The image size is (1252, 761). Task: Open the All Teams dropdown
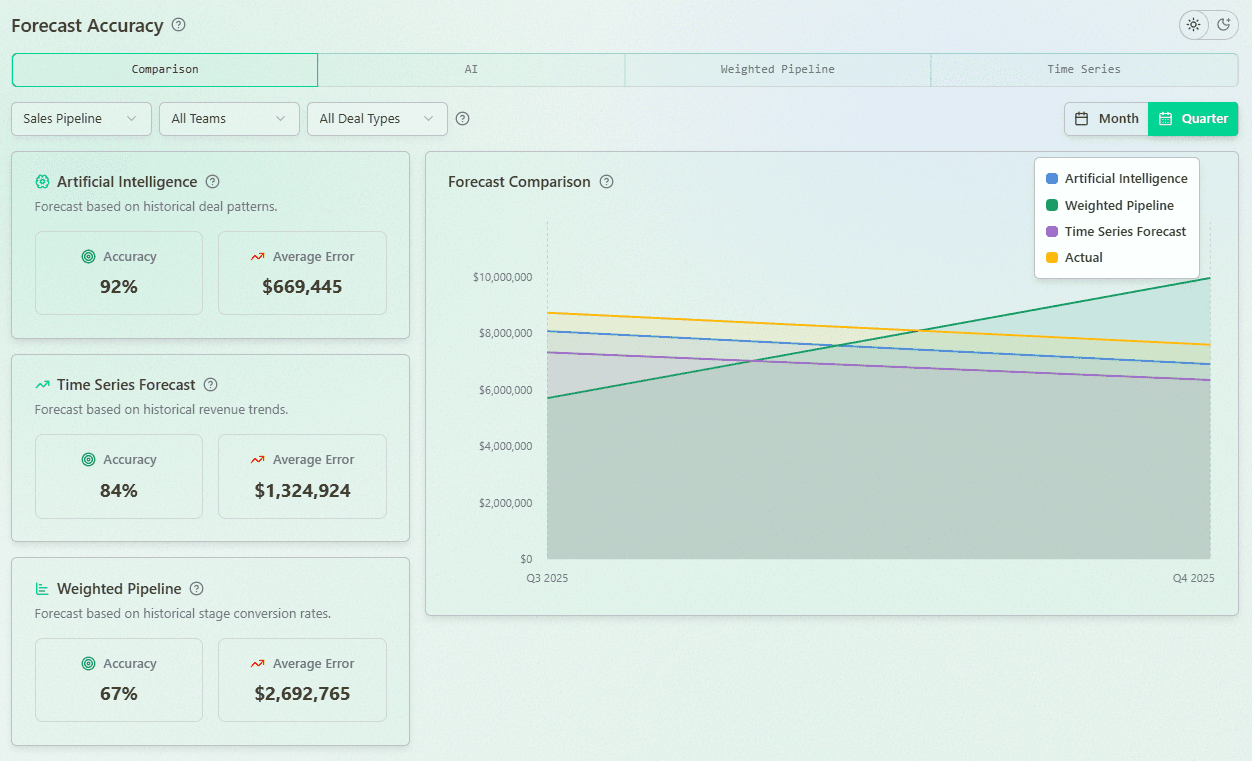pos(228,118)
